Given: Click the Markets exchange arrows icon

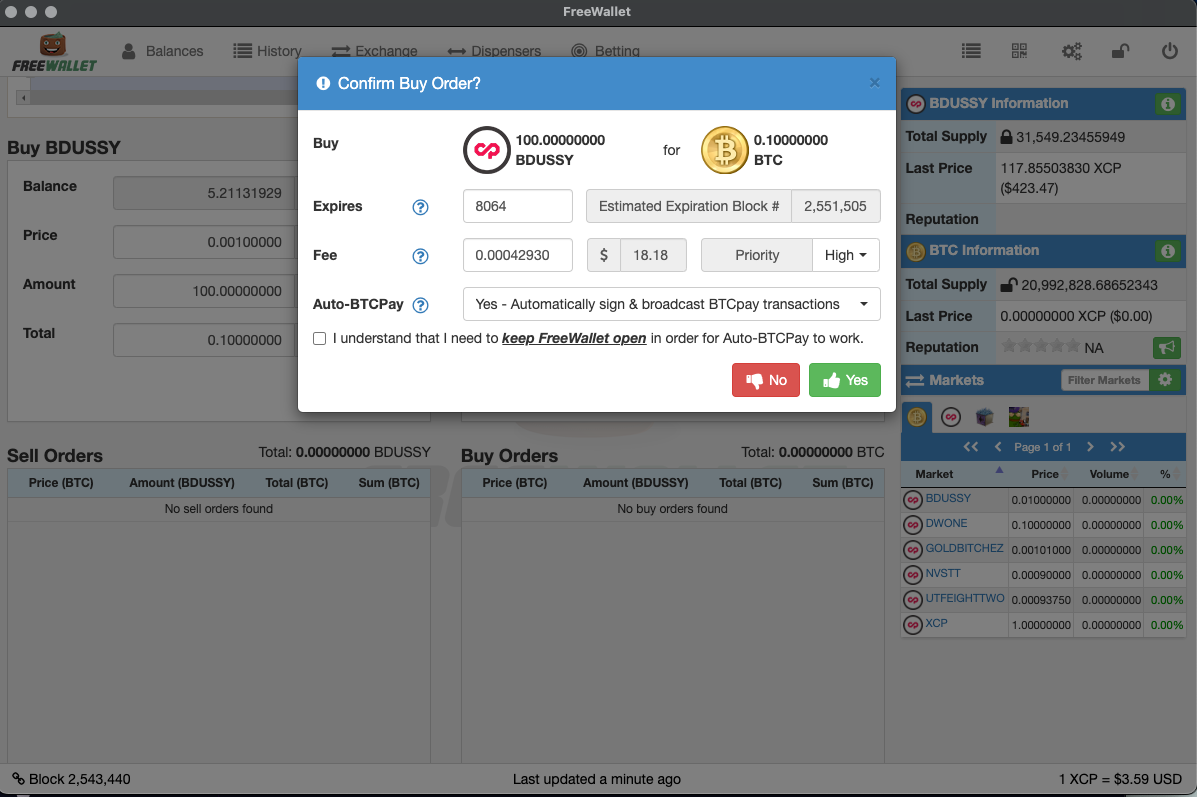Looking at the screenshot, I should tap(915, 380).
